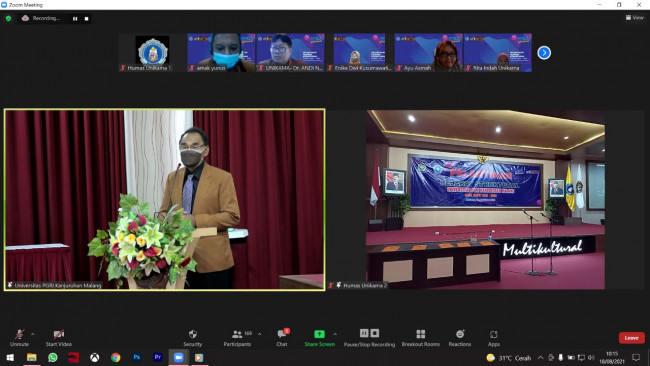
Task: Open the Apps icon
Action: point(493,338)
